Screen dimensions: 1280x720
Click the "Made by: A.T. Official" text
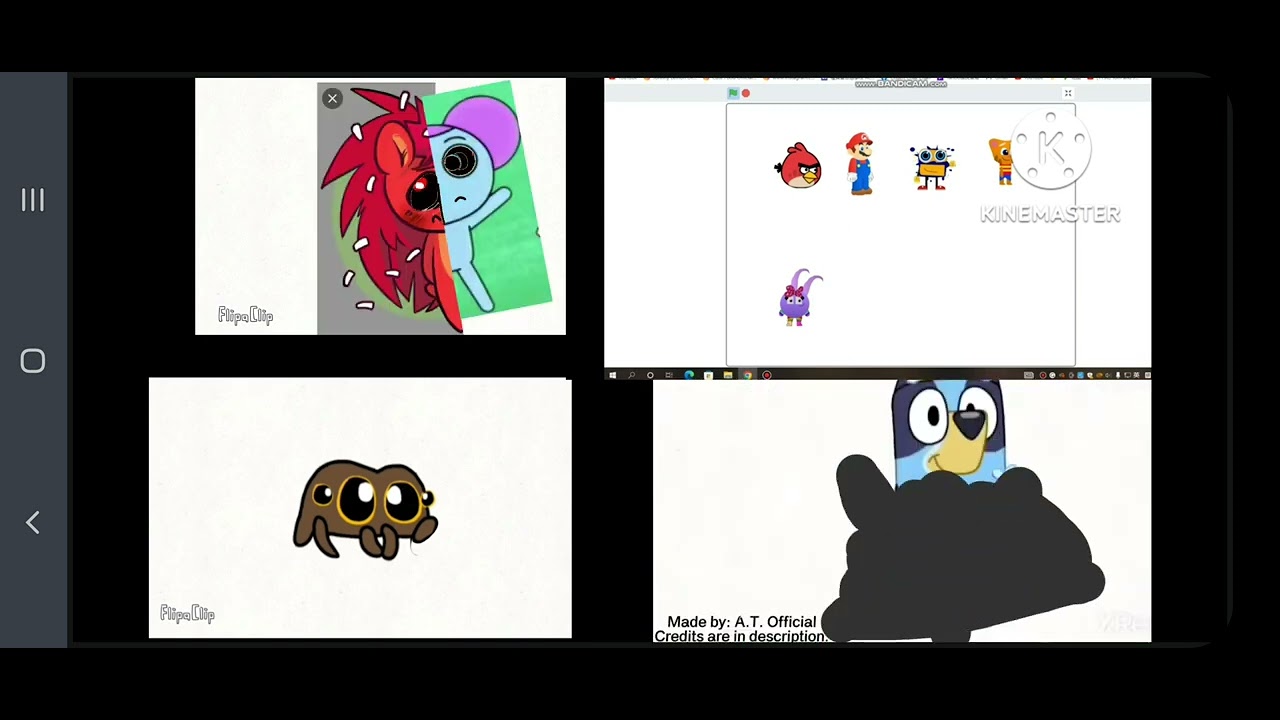click(741, 622)
